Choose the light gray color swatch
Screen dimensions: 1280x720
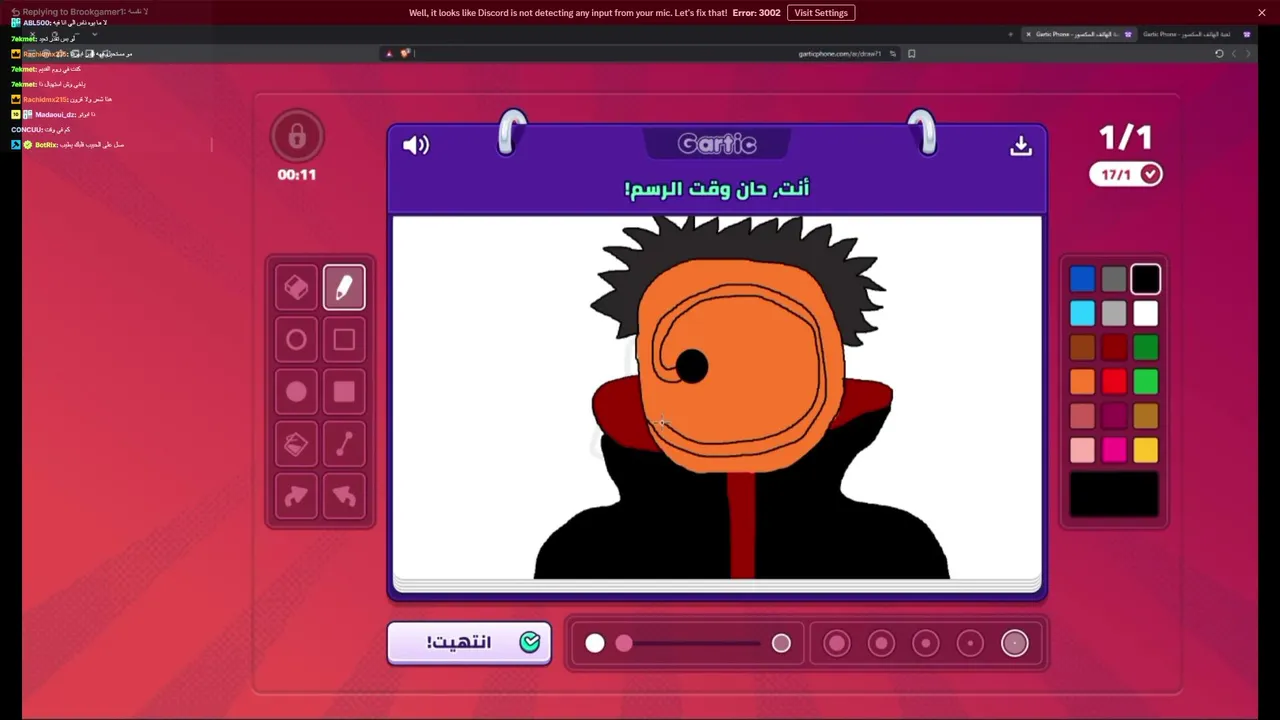(x=1114, y=313)
